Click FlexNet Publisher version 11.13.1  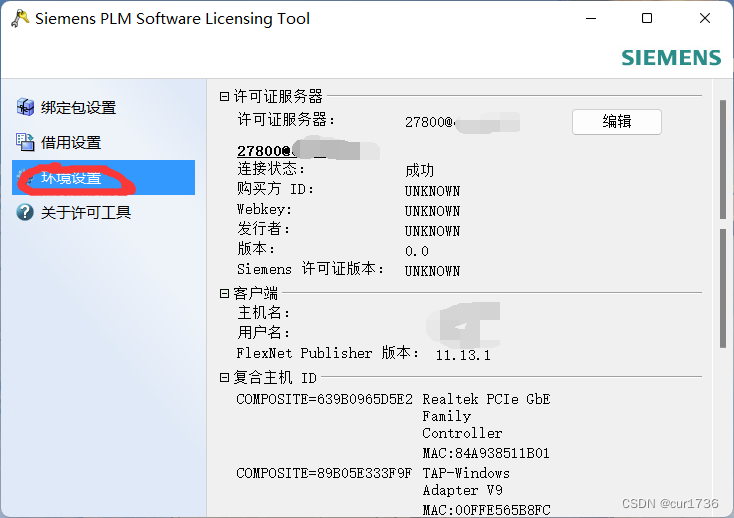pyautogui.click(x=463, y=355)
